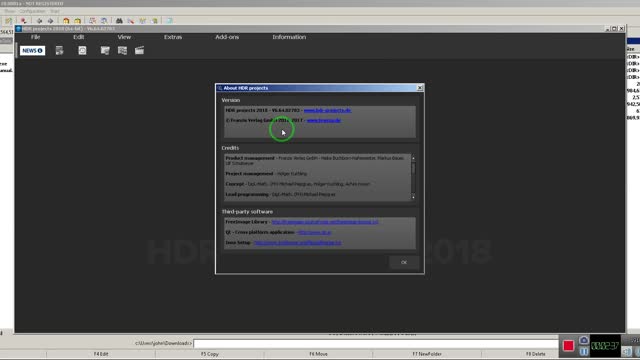Click the right arrow icon in background toolbar
Viewport: 640px width, 360px height.
point(50,20)
